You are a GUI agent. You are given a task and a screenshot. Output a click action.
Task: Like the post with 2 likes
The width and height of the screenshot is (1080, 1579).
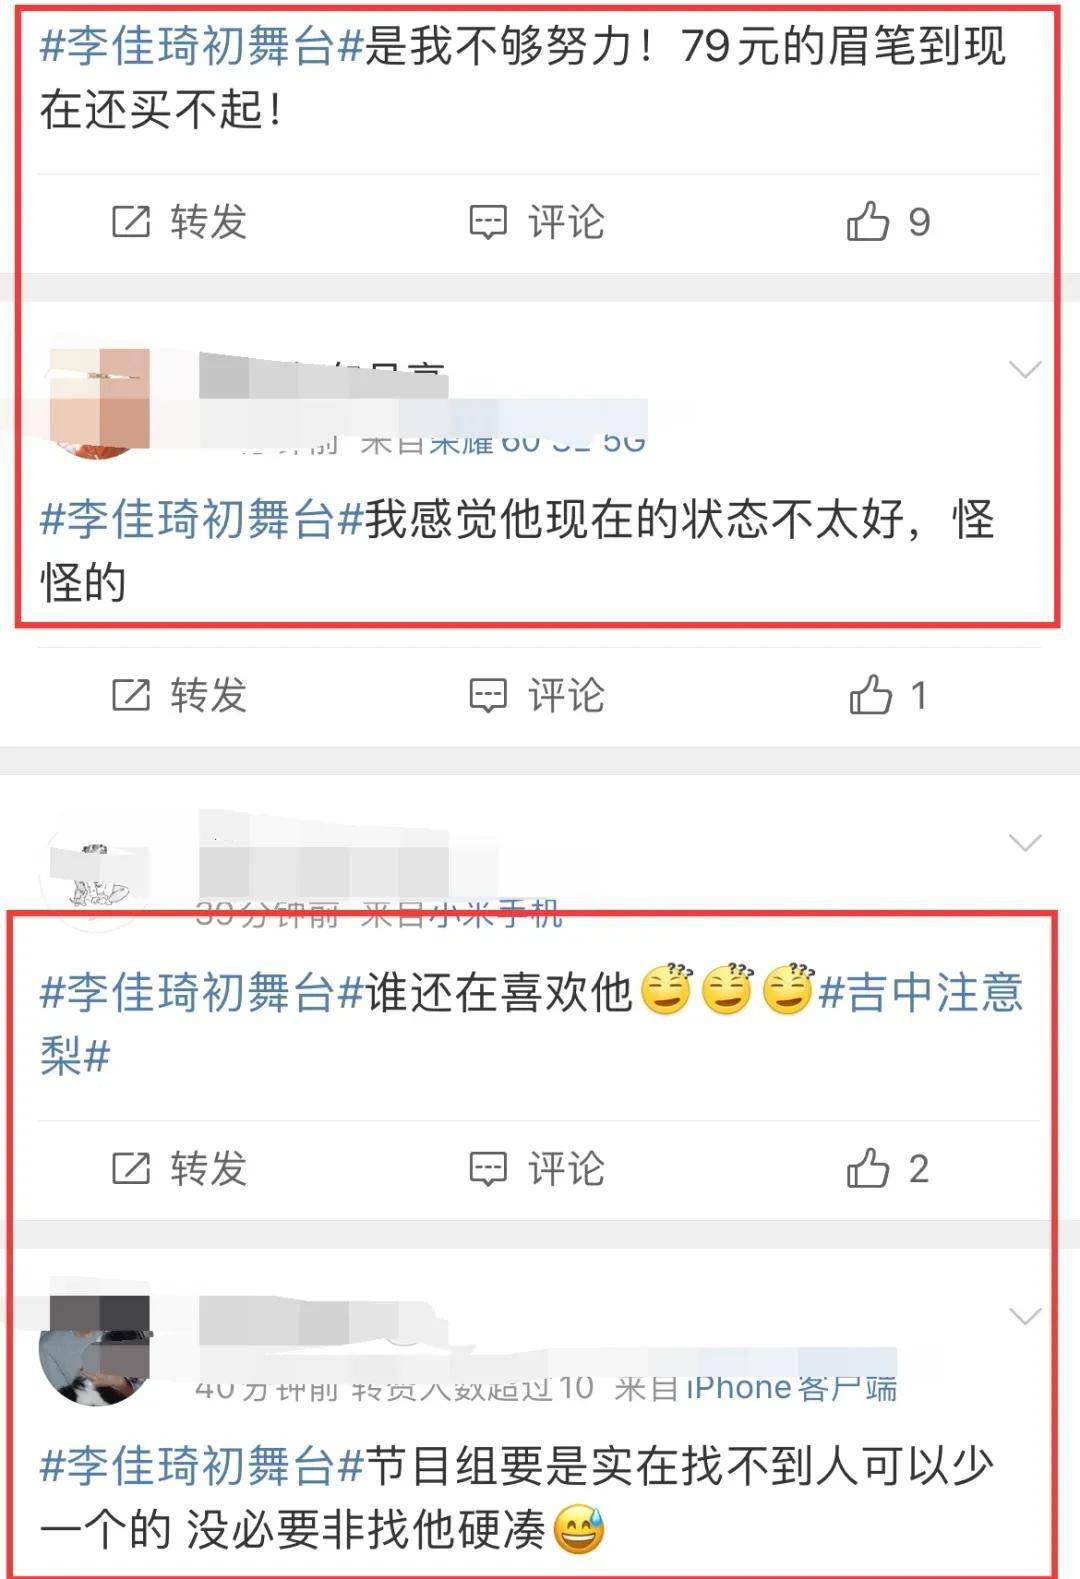(887, 1168)
